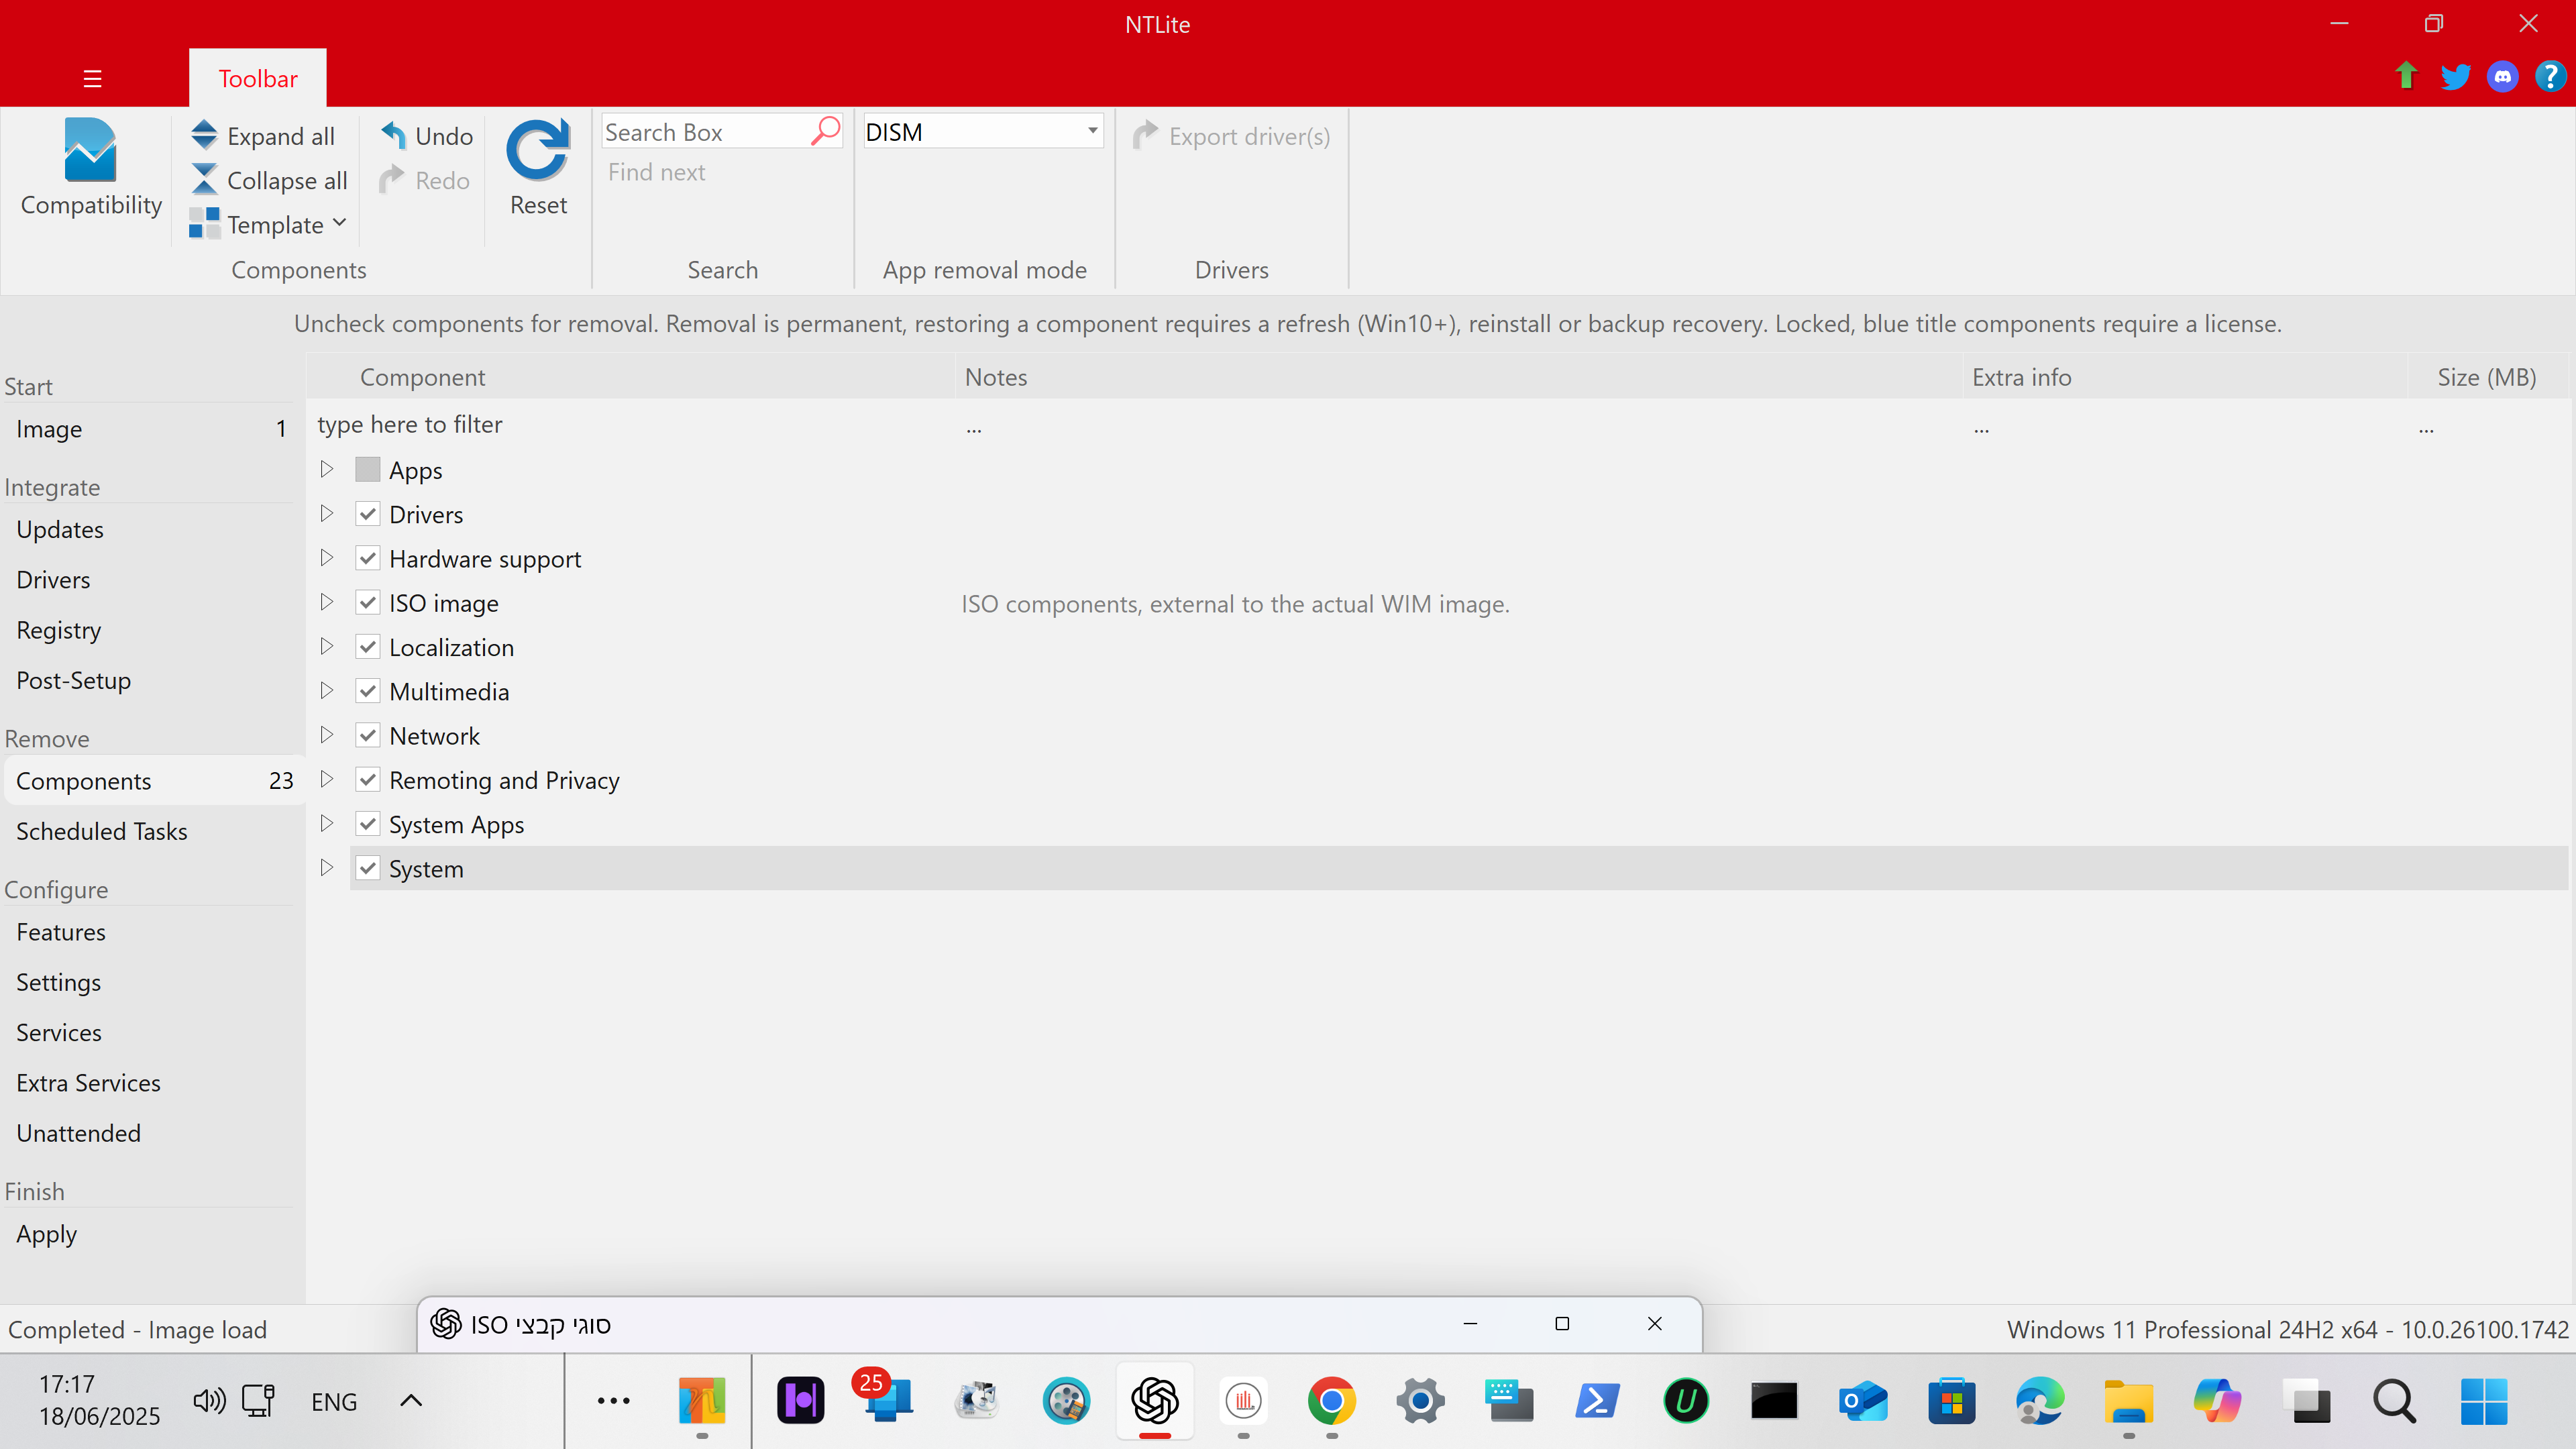Open the Twitter bird icon link

coord(2455,76)
